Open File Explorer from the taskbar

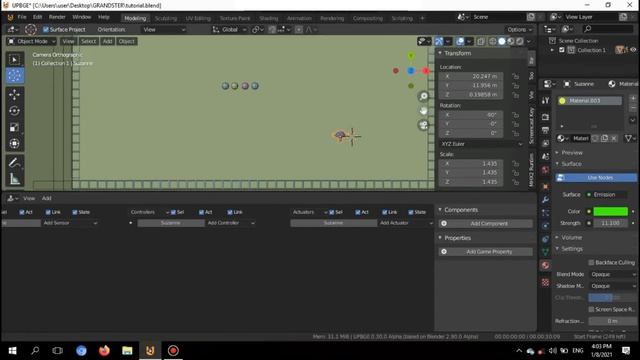click(127, 351)
